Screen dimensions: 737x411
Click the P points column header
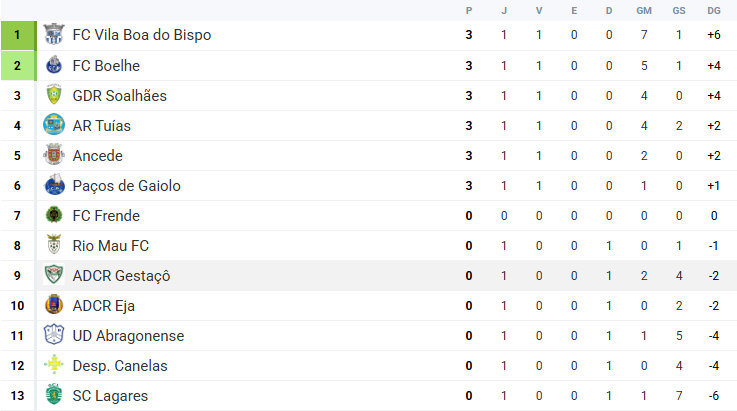pos(469,11)
